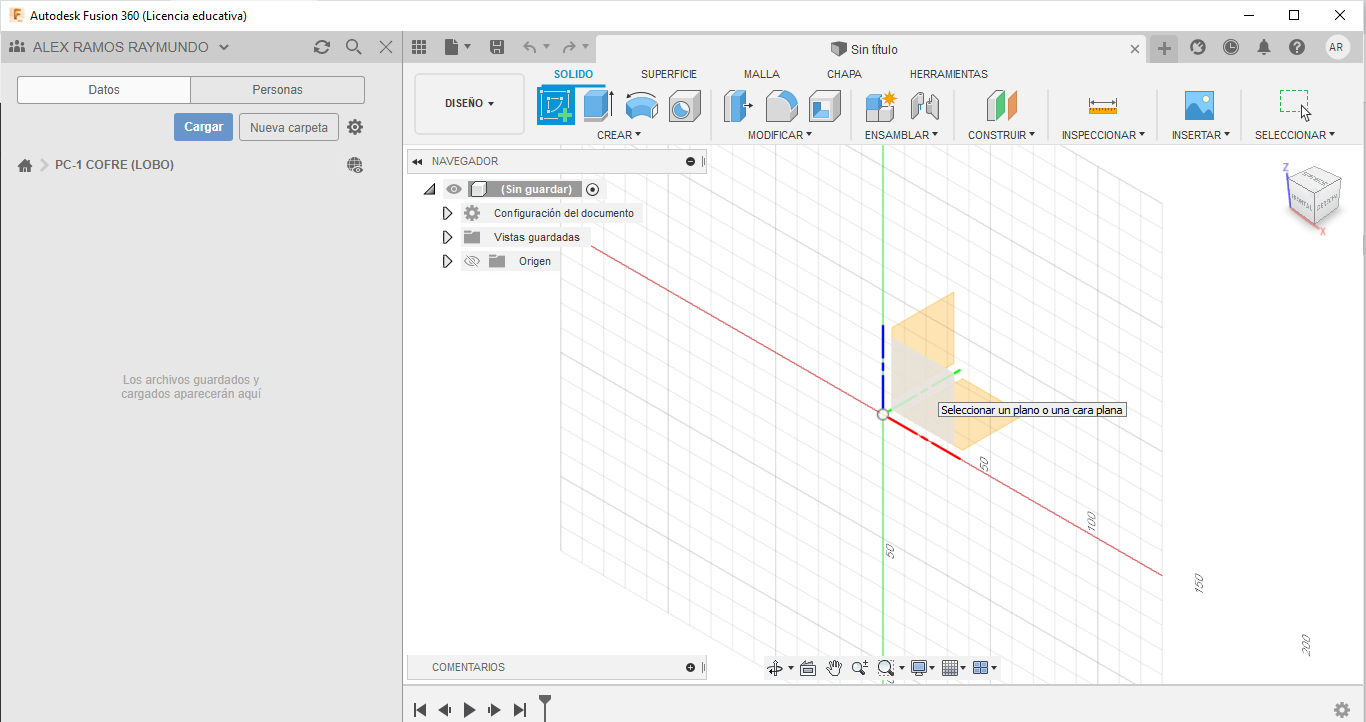
Task: Click the Offset Plane construct icon
Action: tap(1001, 105)
